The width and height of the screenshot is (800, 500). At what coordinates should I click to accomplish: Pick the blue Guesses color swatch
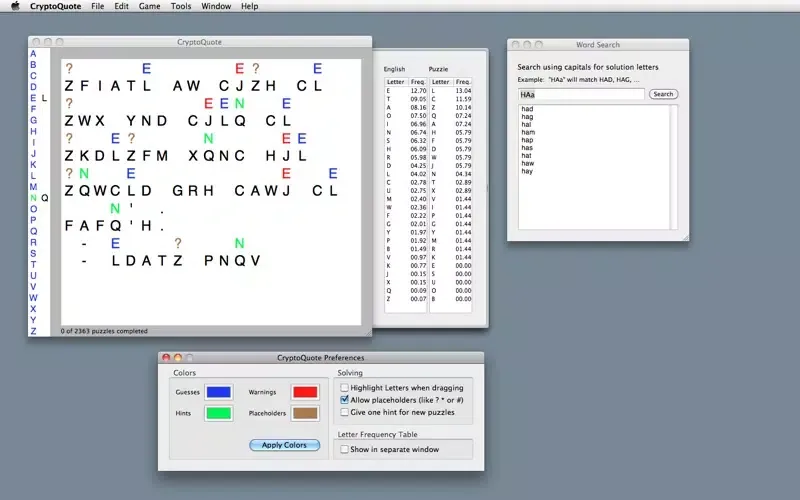(218, 392)
